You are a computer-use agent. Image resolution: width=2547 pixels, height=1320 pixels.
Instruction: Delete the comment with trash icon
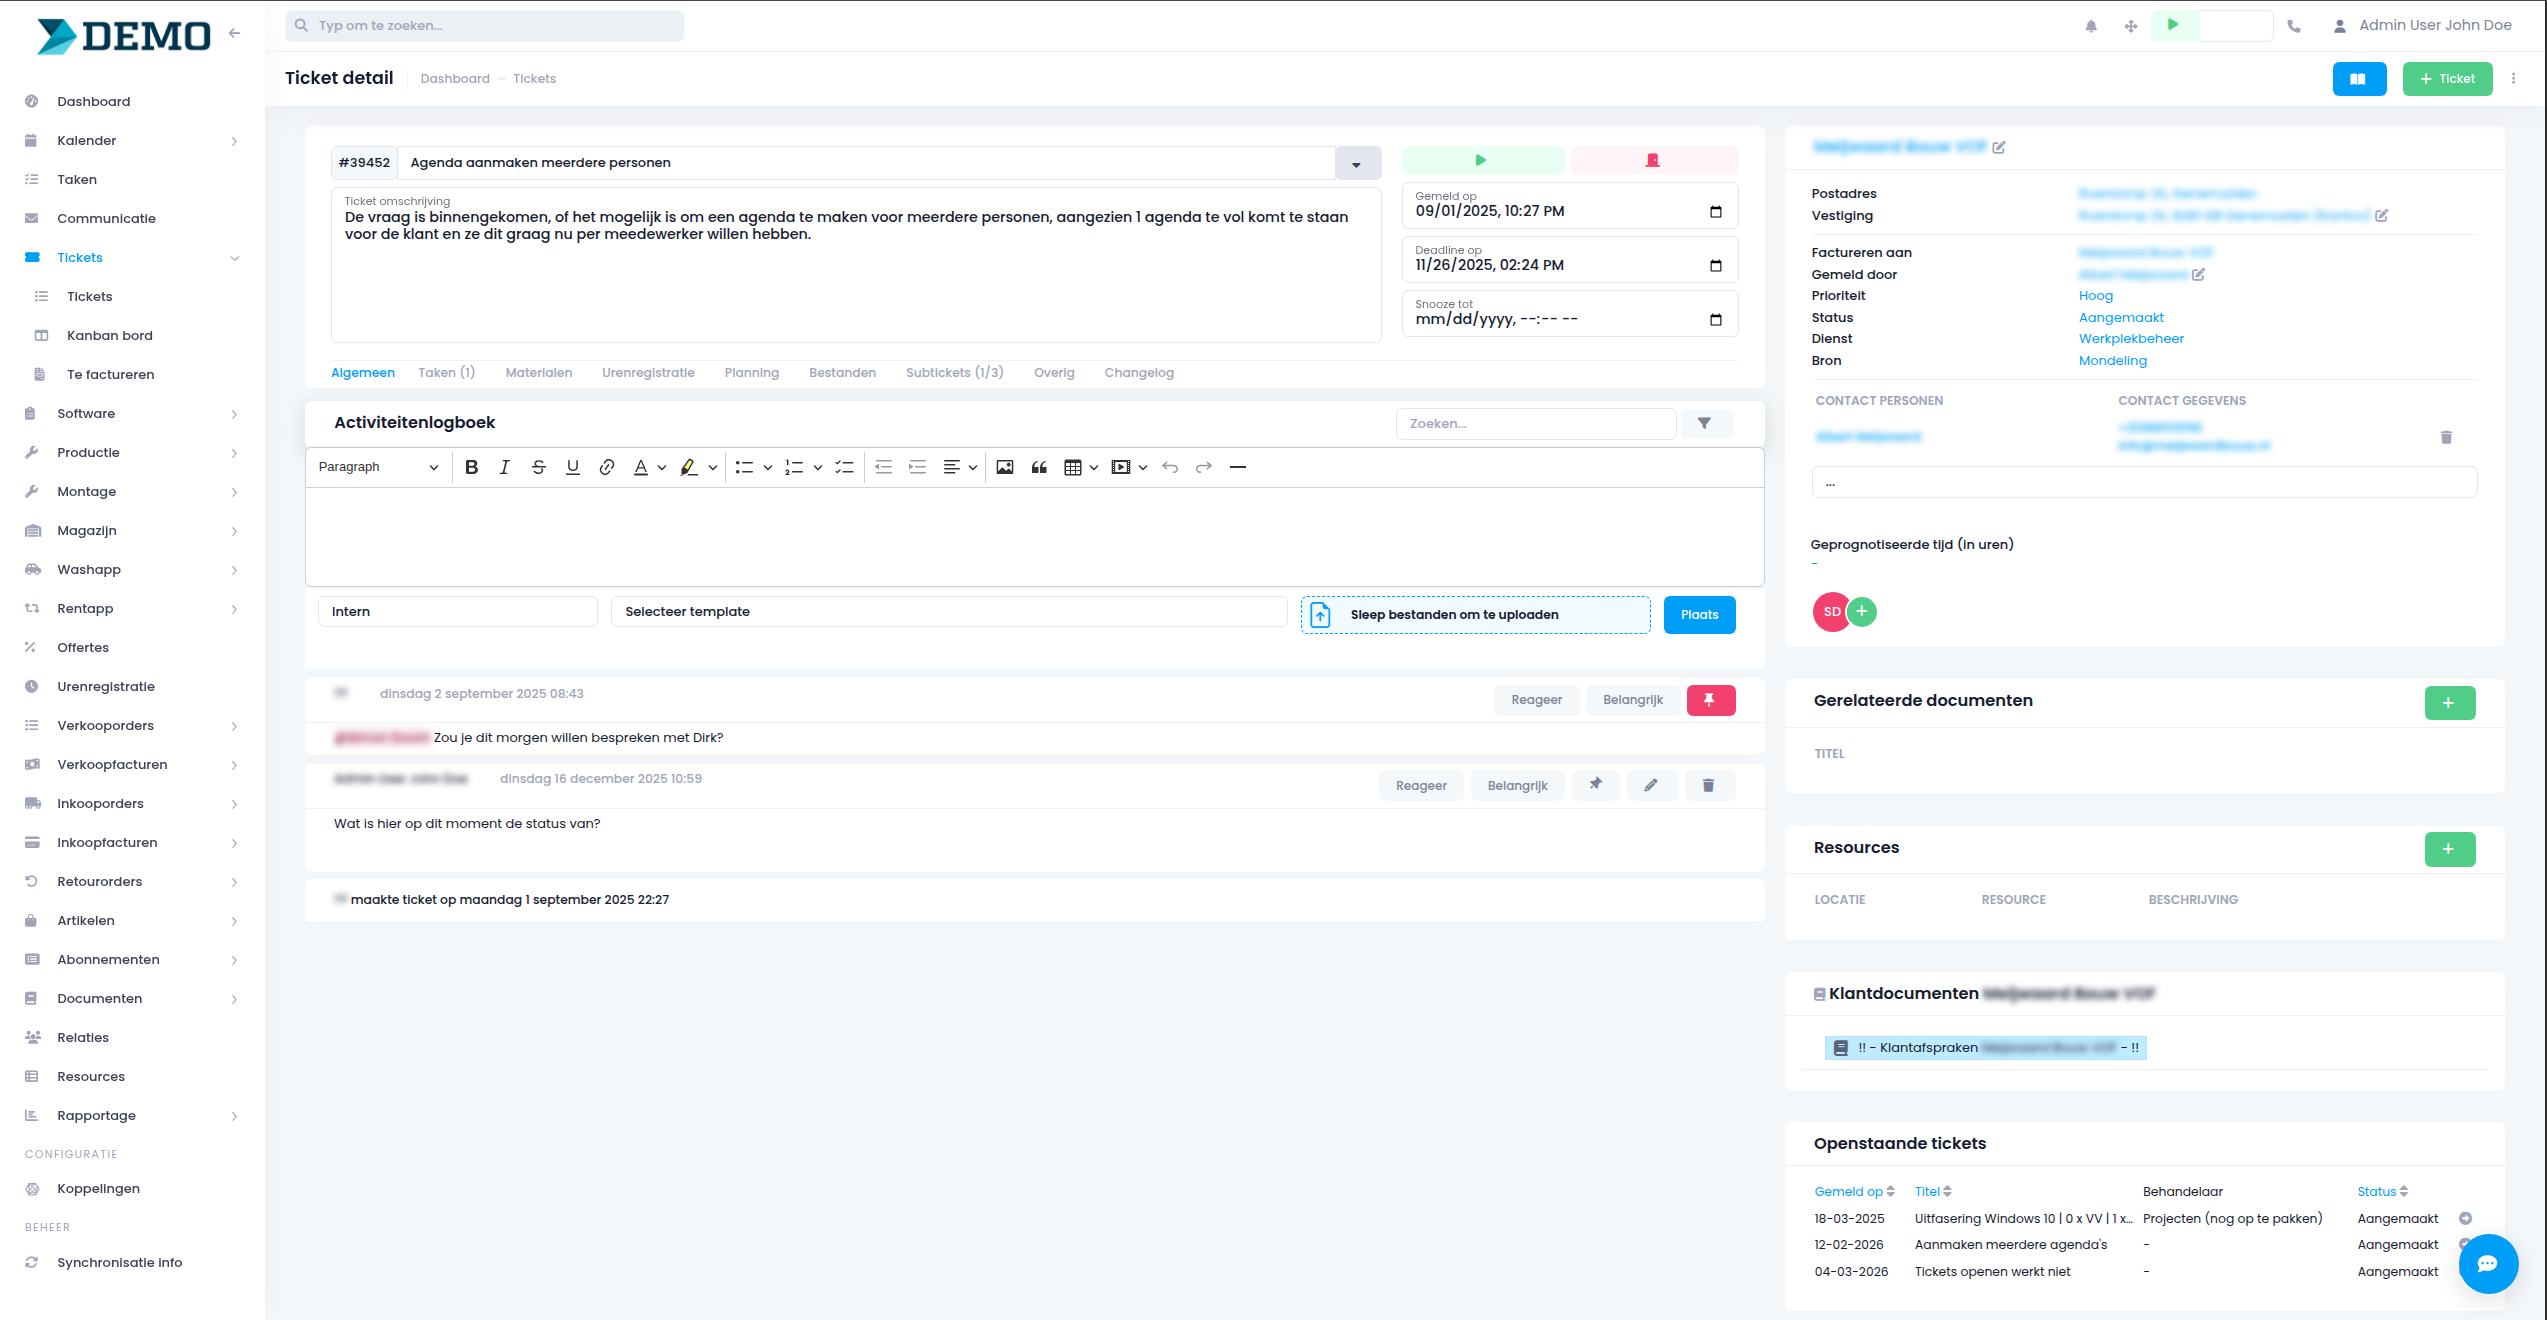click(x=1708, y=786)
